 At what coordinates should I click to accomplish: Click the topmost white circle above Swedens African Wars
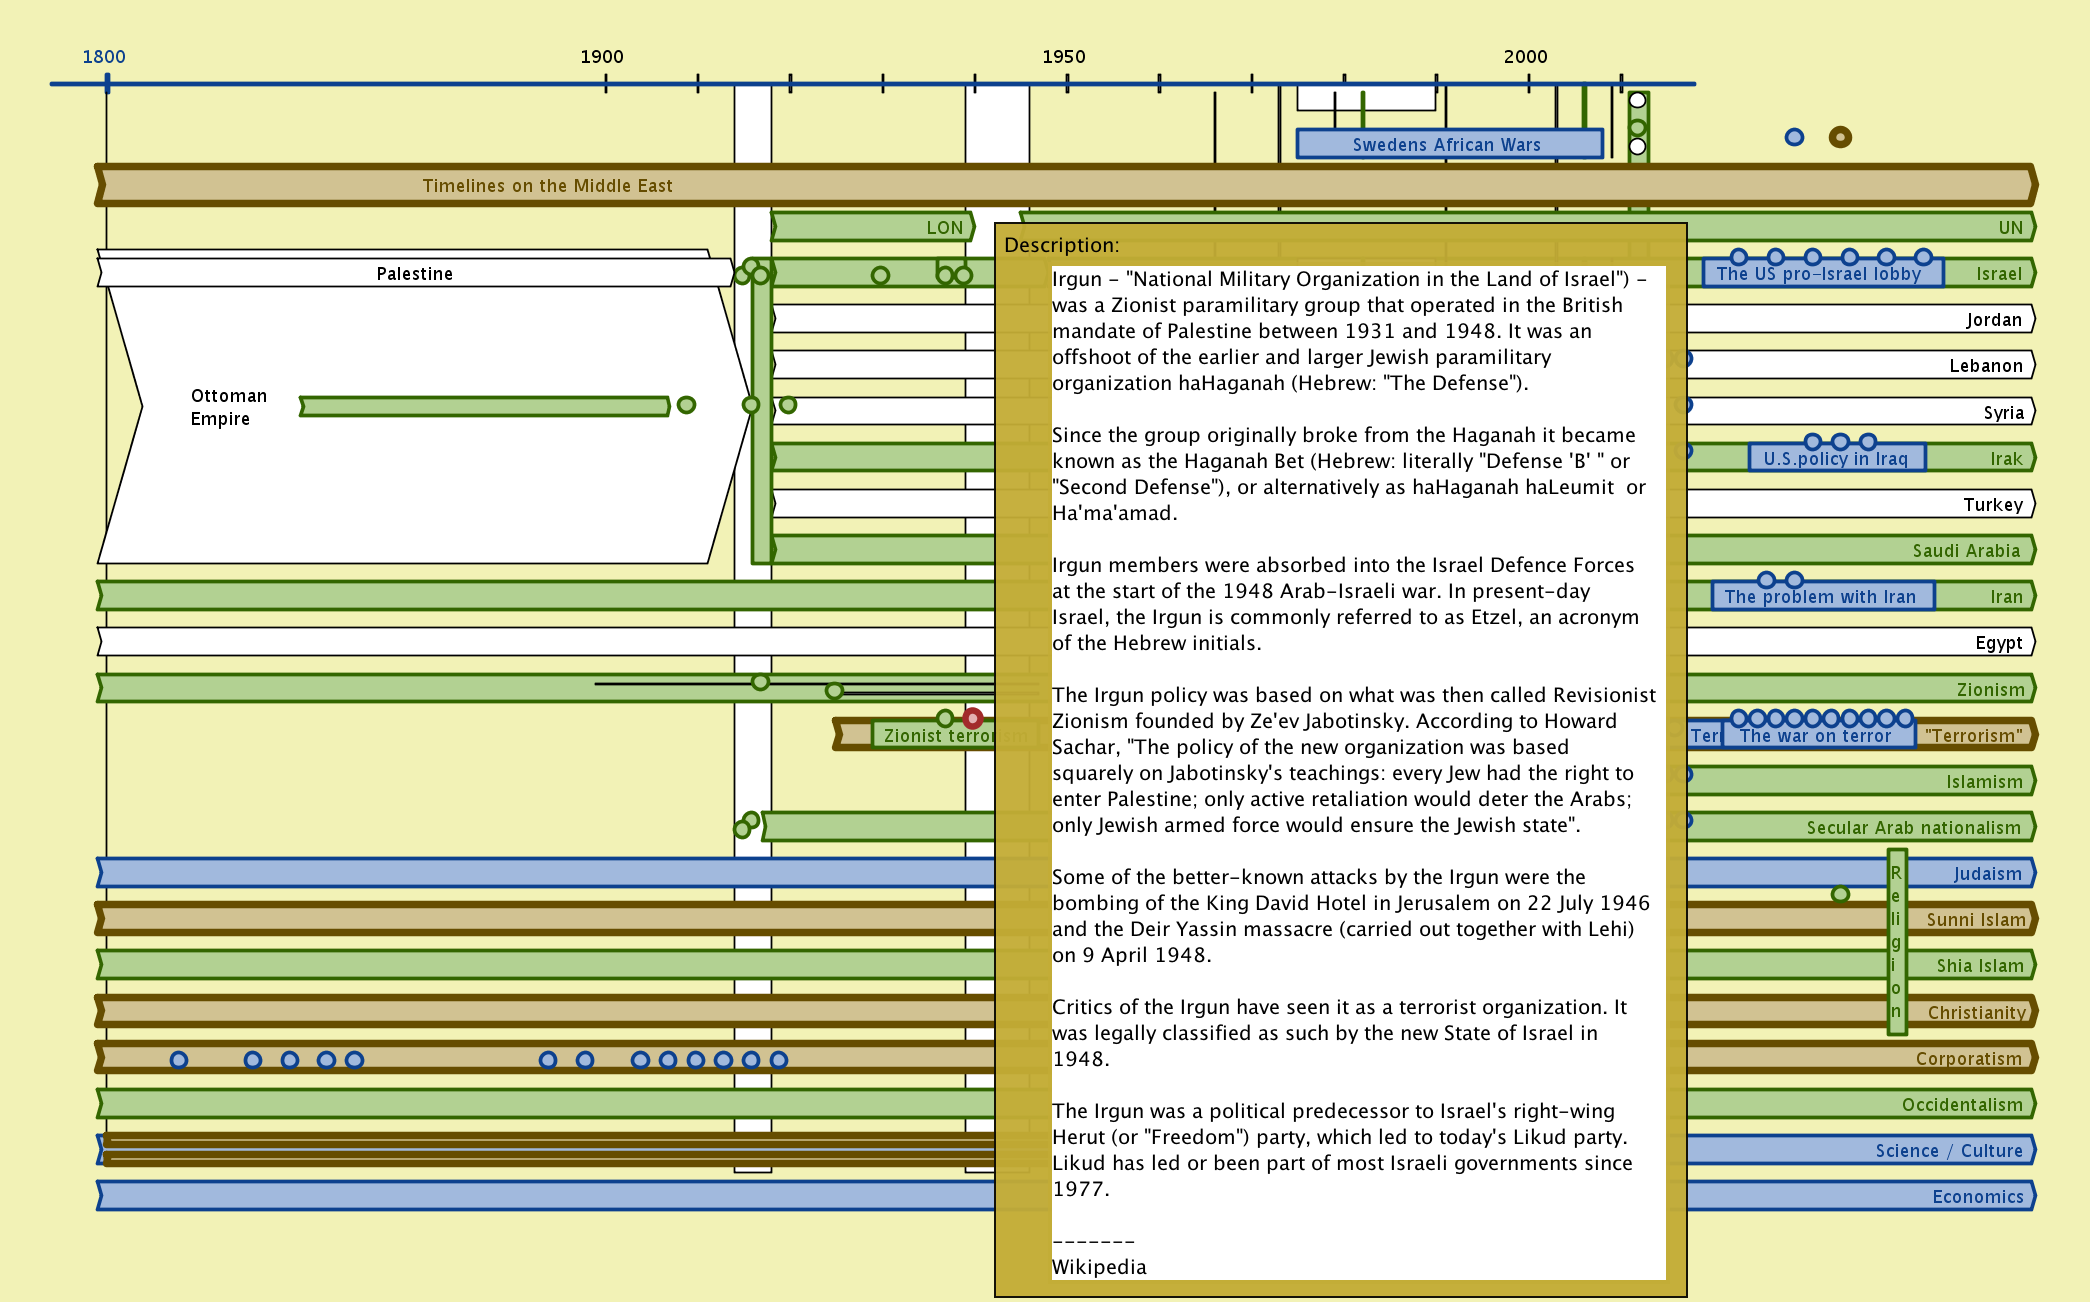1637,100
